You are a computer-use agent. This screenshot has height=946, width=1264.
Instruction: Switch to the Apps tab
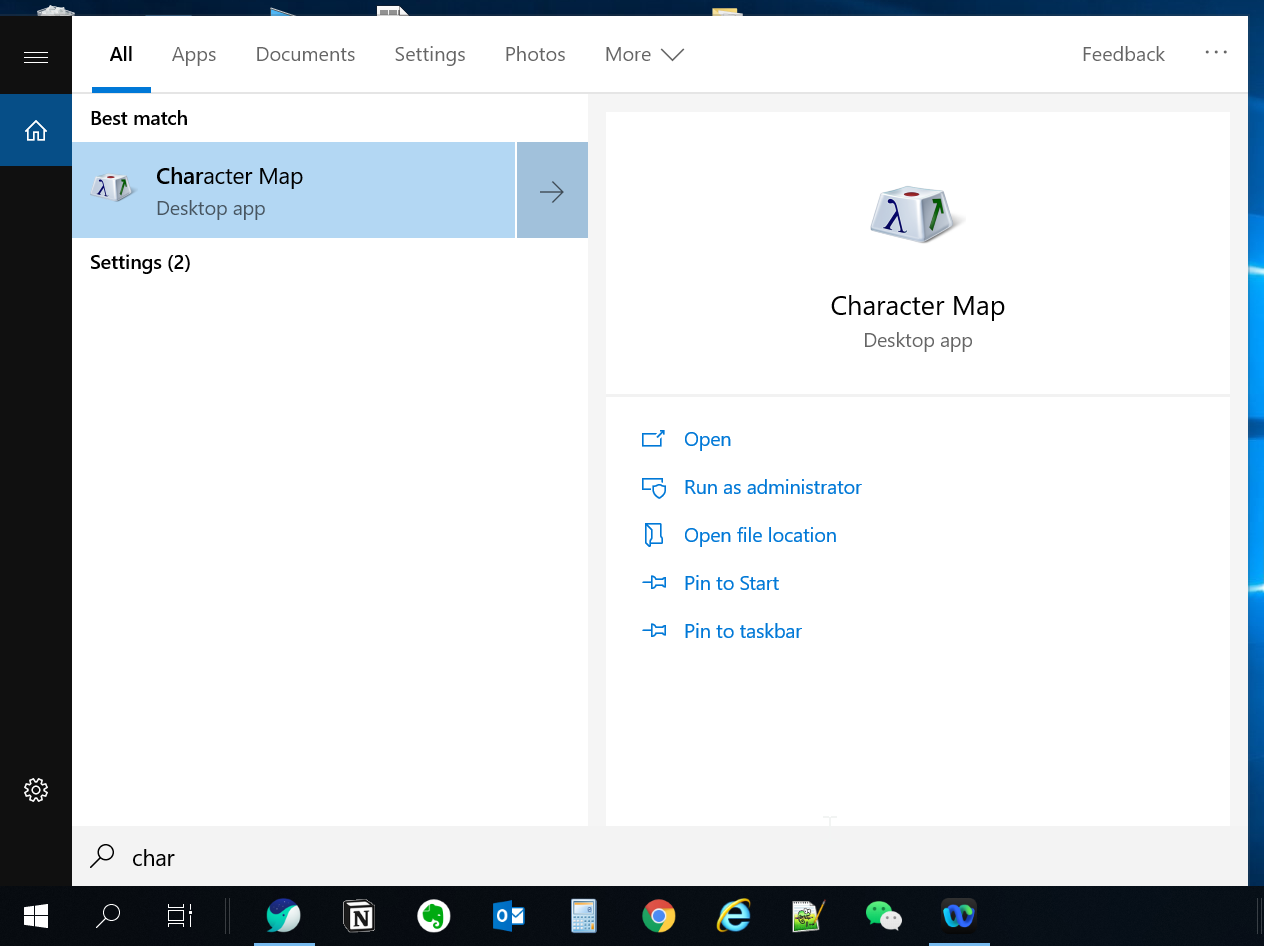194,55
